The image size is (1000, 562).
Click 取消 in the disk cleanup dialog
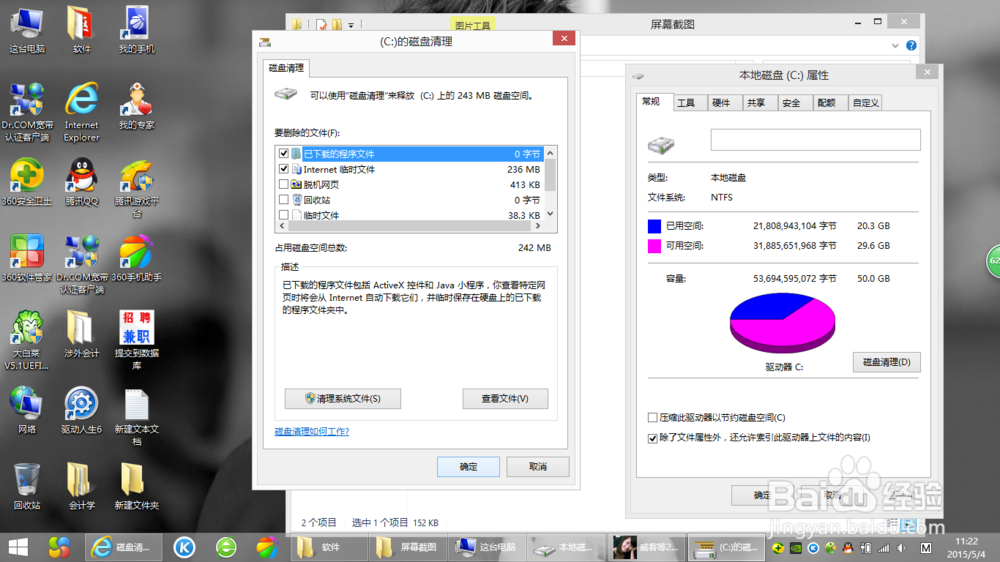pyautogui.click(x=538, y=467)
